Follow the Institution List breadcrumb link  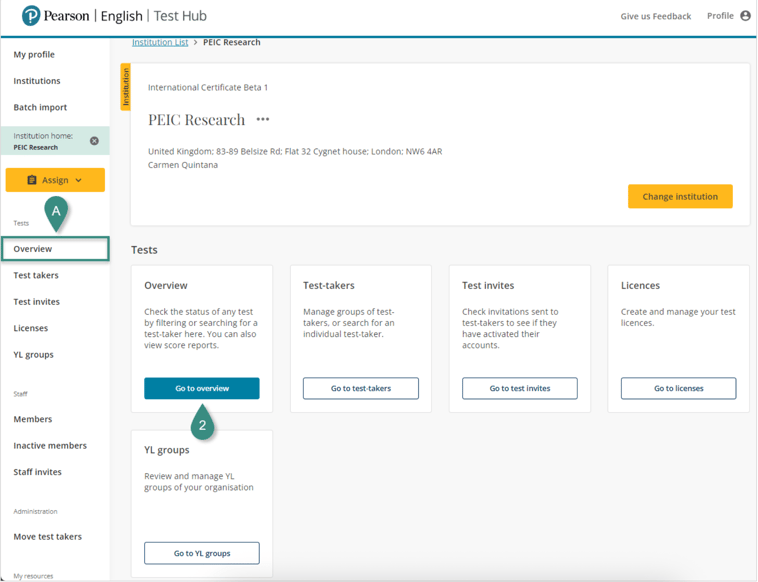click(x=160, y=43)
